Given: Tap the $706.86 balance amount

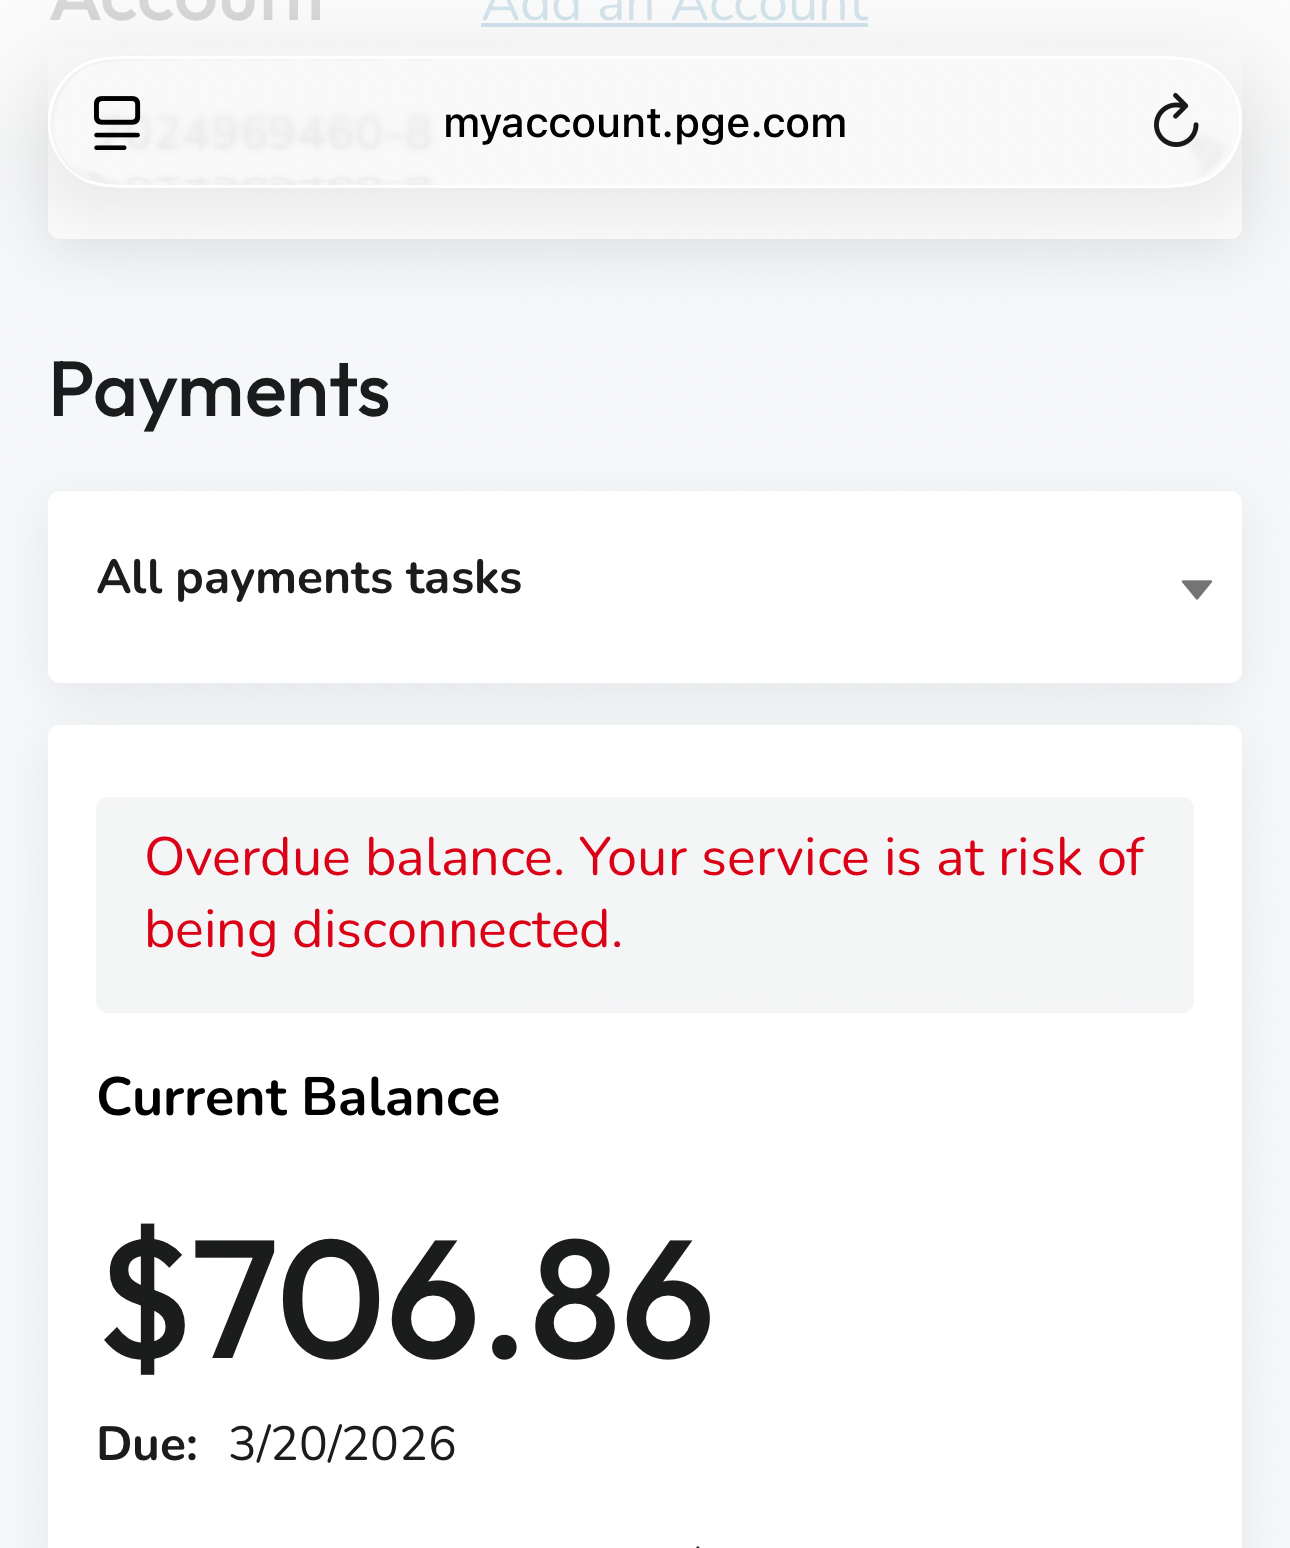Looking at the screenshot, I should point(408,1300).
